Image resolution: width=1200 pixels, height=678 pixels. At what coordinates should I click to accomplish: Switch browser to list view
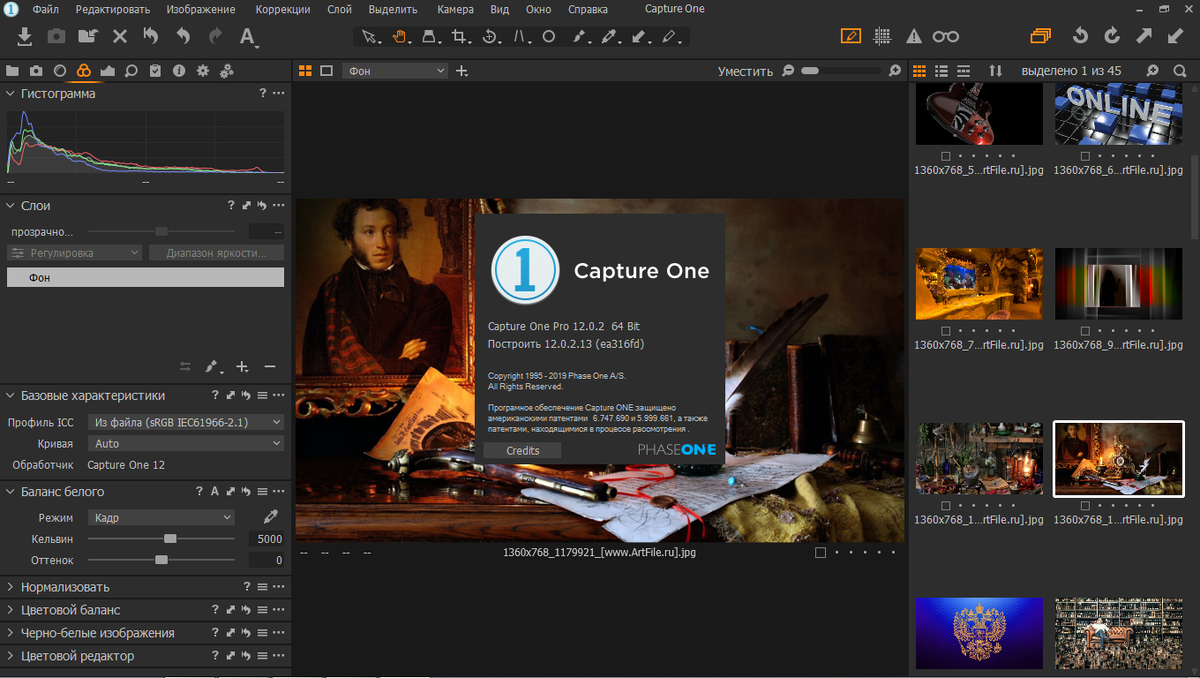click(941, 71)
